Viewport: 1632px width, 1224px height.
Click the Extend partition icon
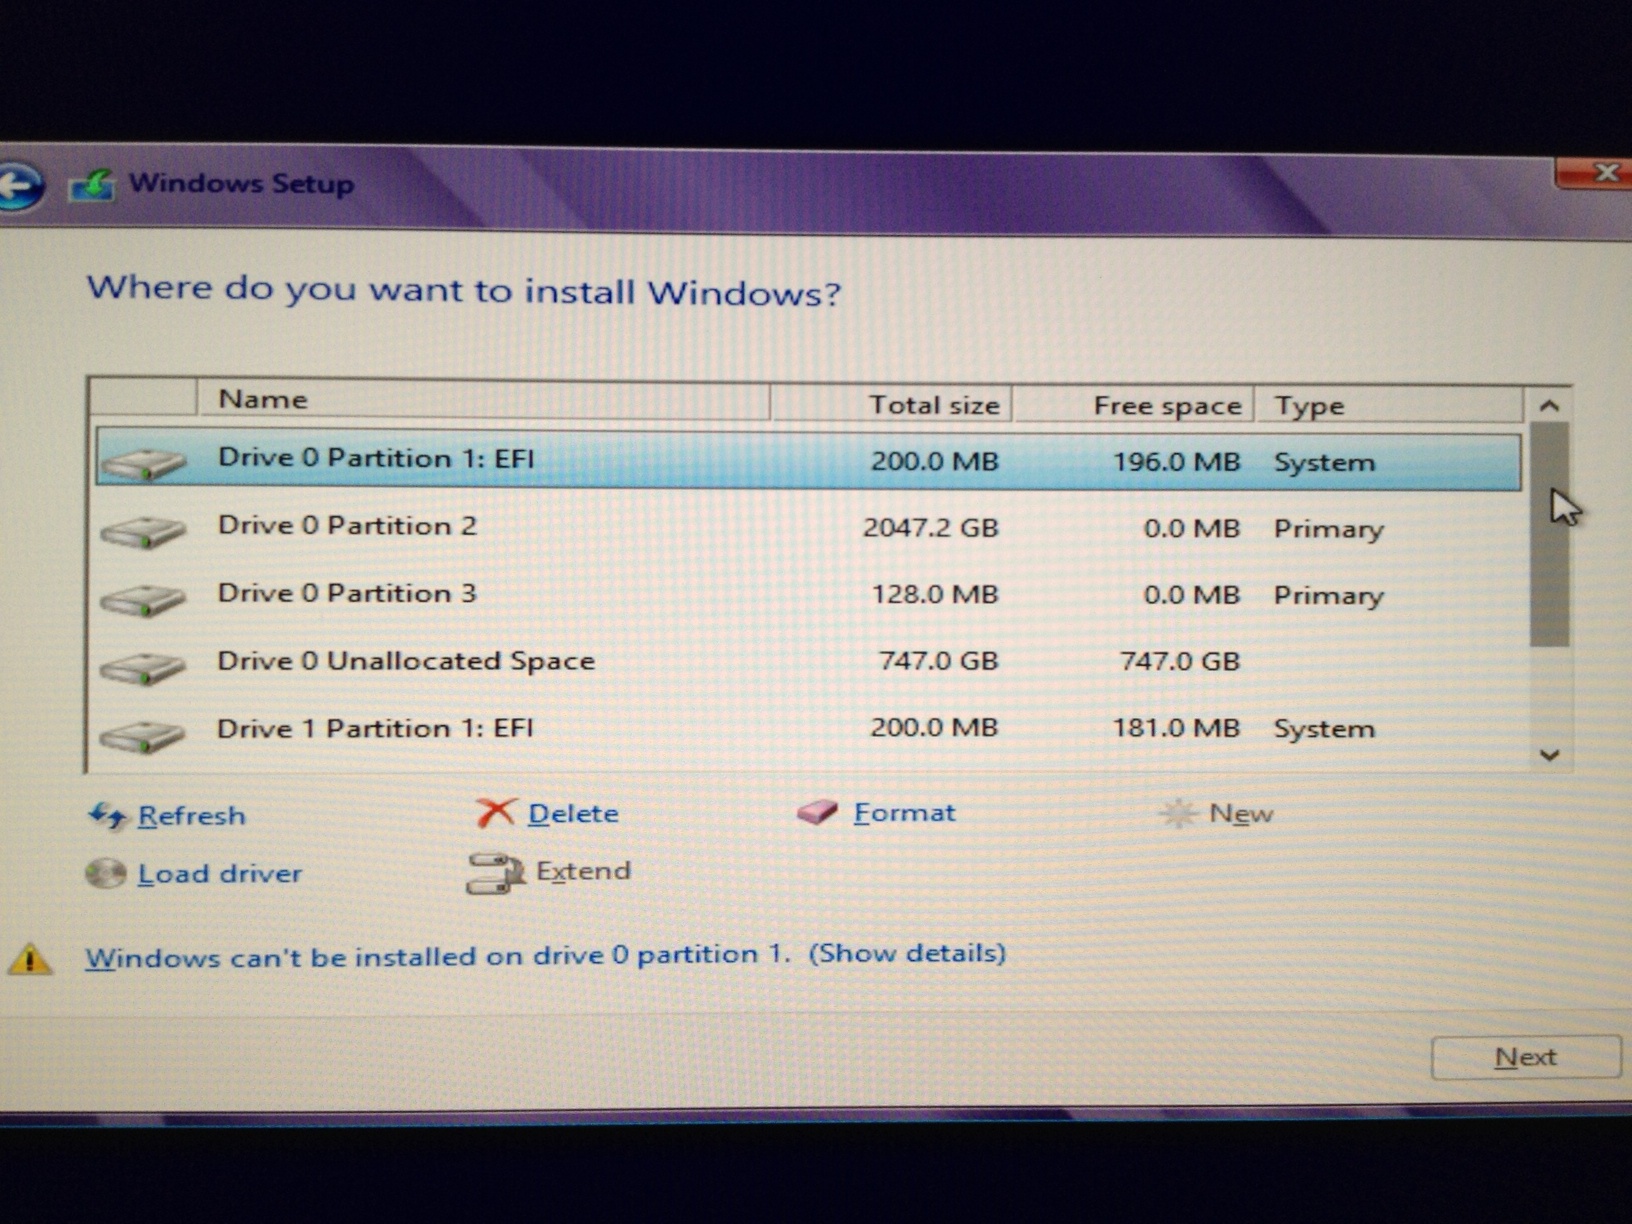tap(495, 872)
